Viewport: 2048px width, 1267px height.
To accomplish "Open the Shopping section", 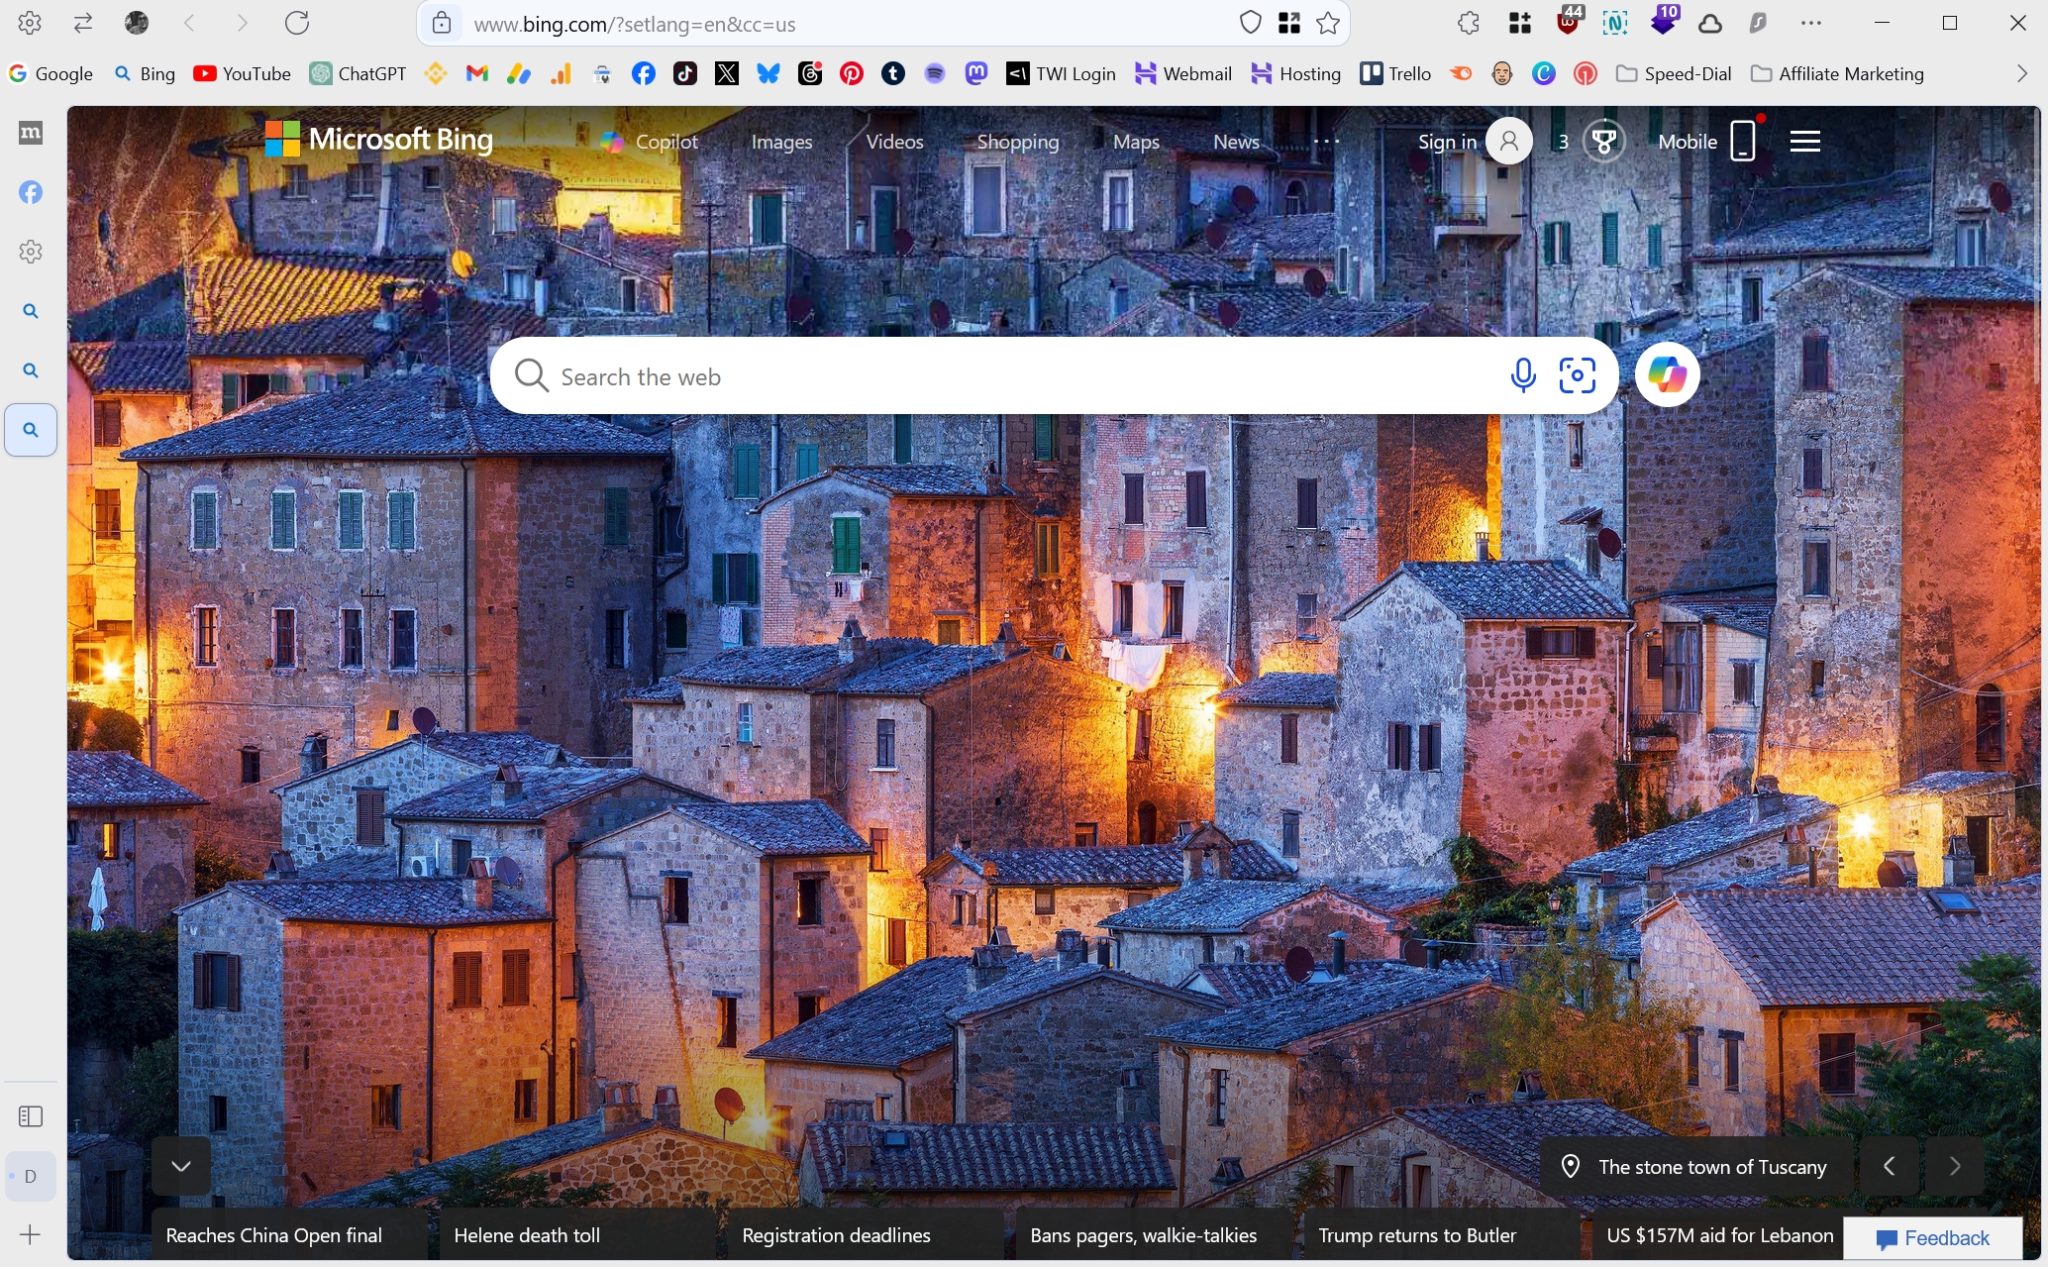I will (1017, 141).
